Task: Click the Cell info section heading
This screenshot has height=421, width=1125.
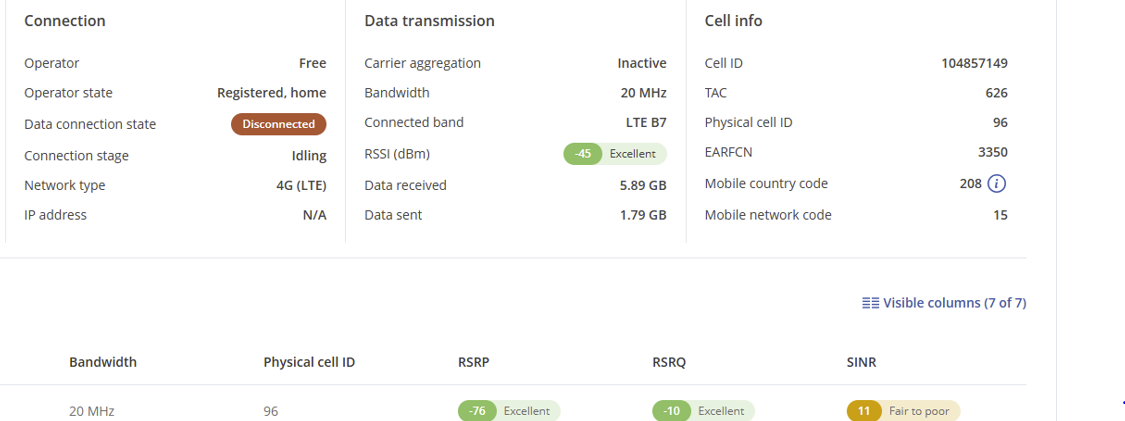Action: click(x=734, y=21)
